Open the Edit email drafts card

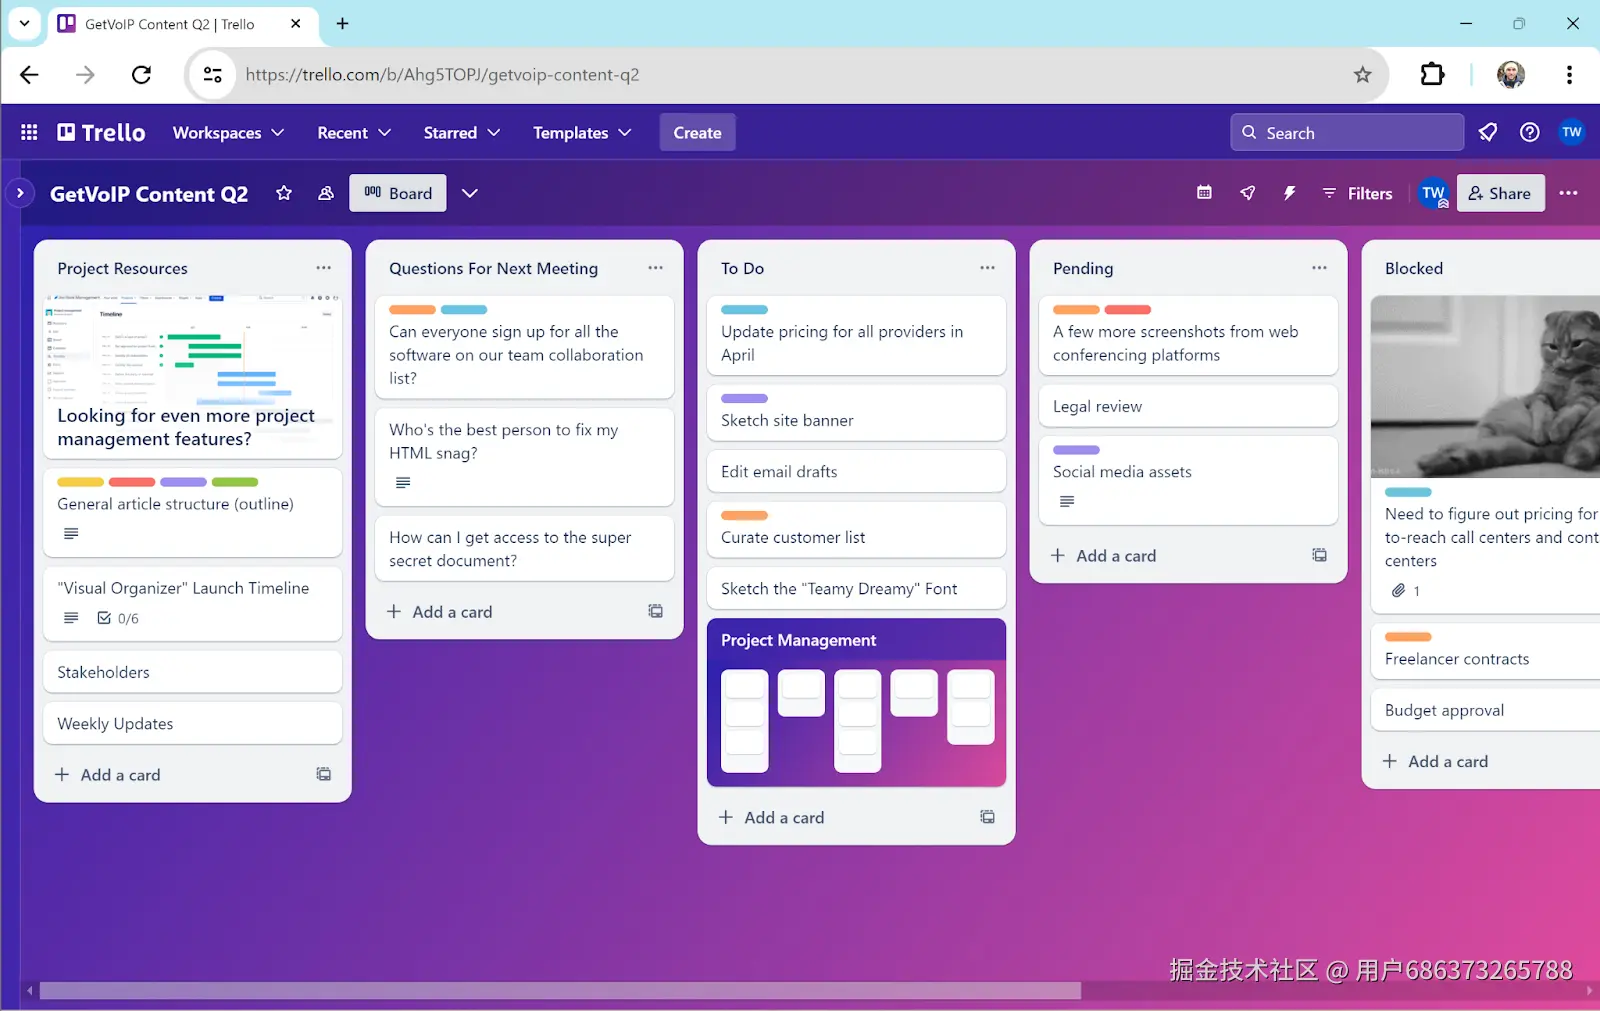(x=856, y=472)
